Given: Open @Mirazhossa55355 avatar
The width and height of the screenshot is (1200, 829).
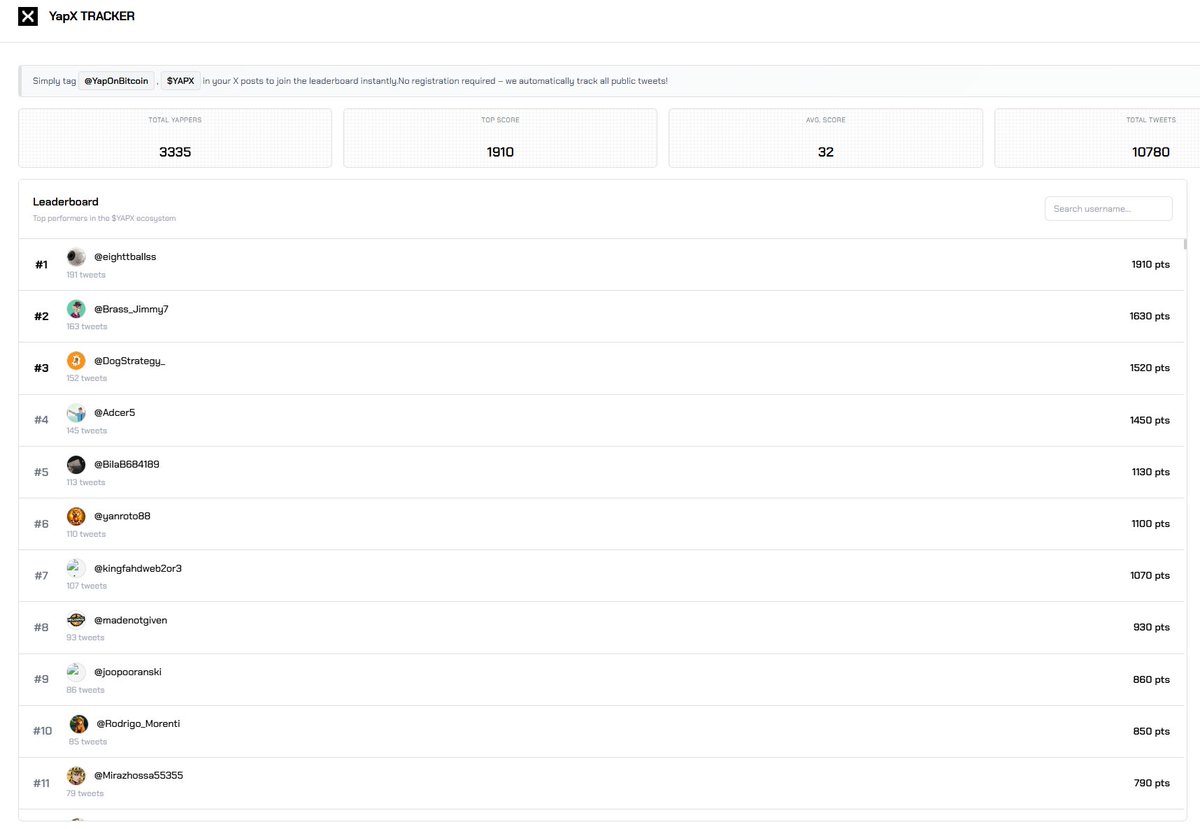Looking at the screenshot, I should coord(76,776).
